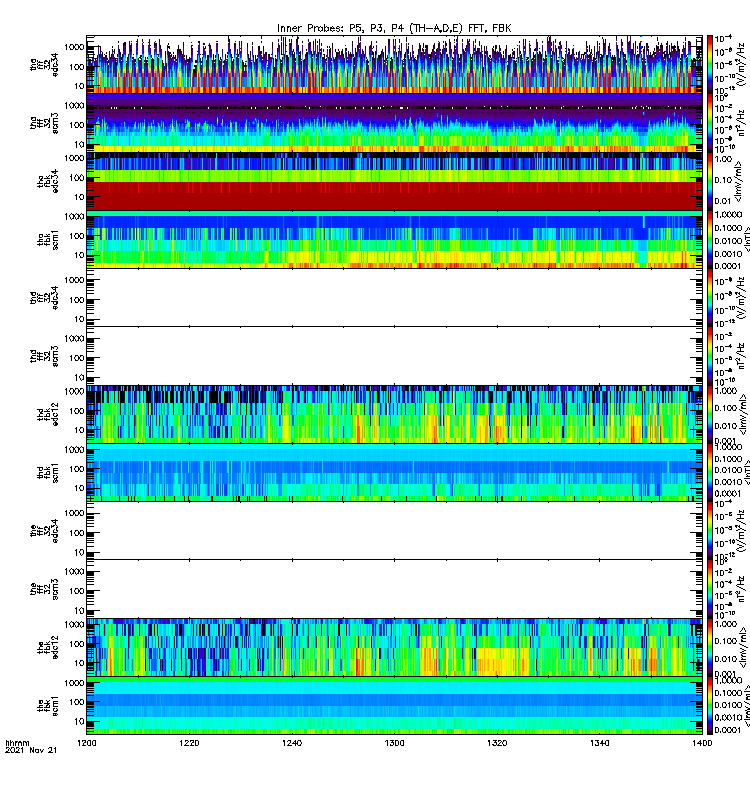Click the 1000 tick of tha fff edc34 axis
The width and height of the screenshot is (750, 800).
(x=74, y=47)
